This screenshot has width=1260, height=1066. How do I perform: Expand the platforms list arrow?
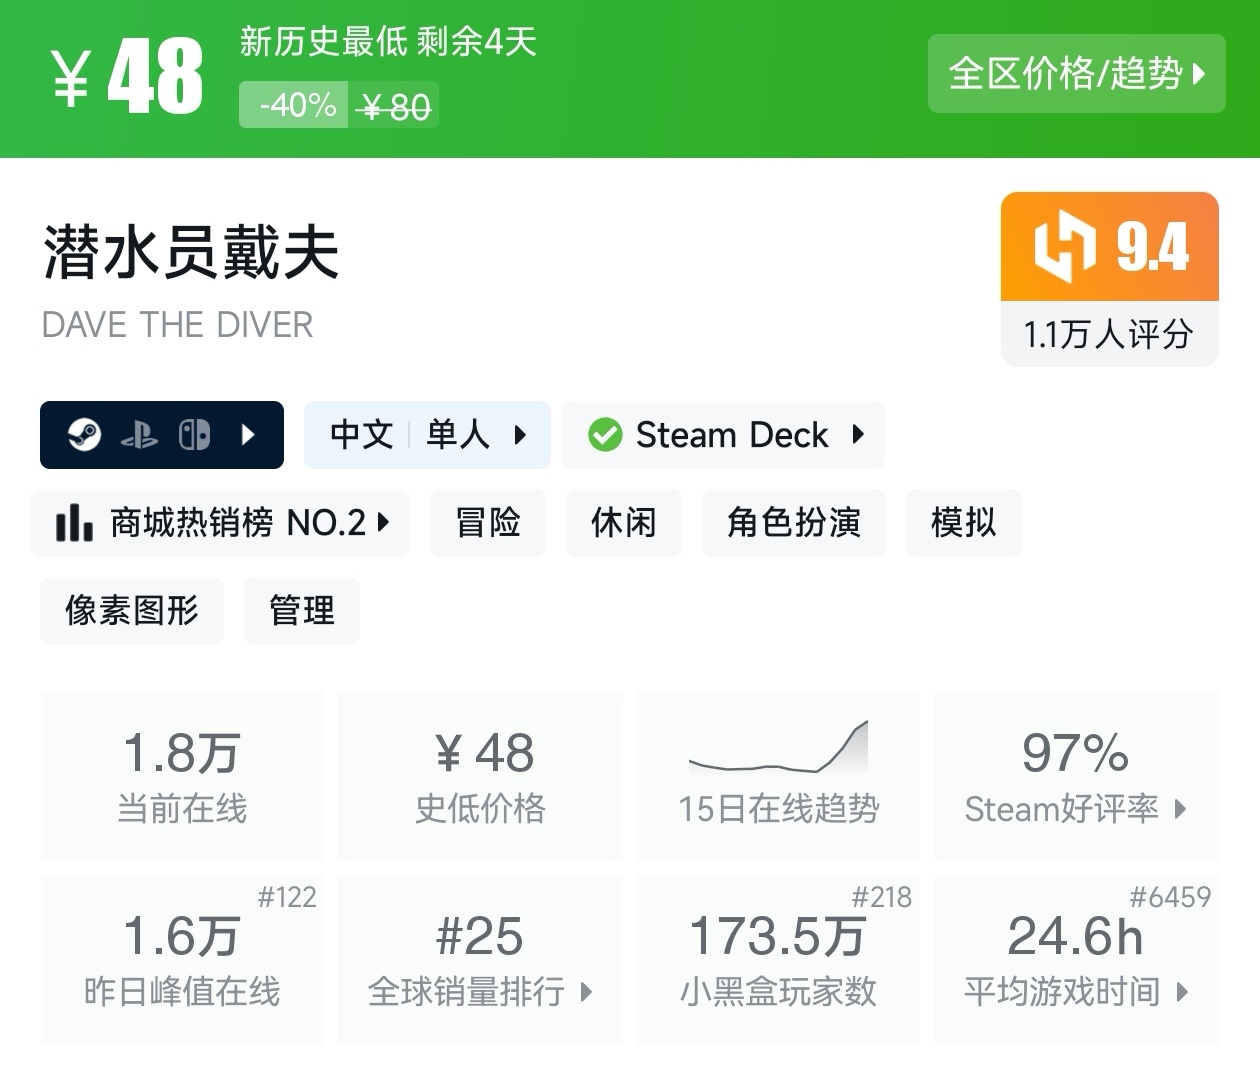pyautogui.click(x=249, y=435)
